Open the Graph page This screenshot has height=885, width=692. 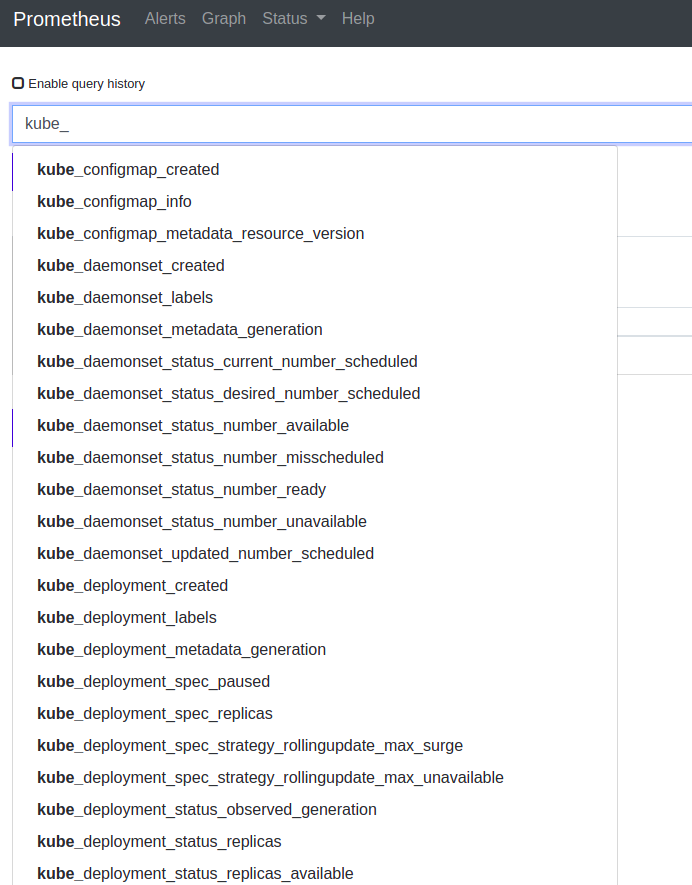coord(223,19)
